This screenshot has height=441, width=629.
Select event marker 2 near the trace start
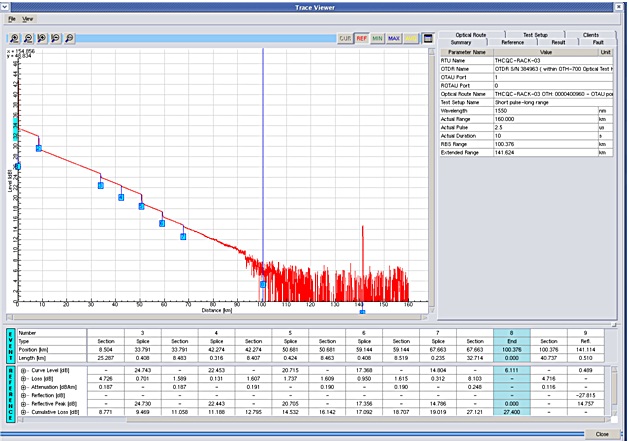click(x=39, y=148)
